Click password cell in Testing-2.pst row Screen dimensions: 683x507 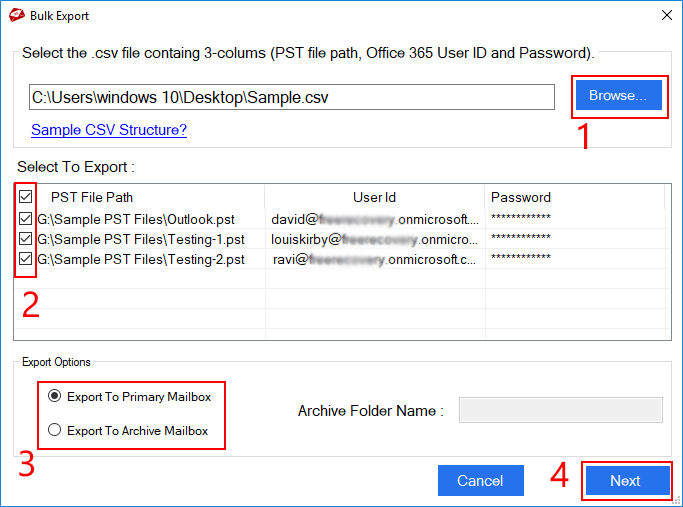[x=521, y=257]
